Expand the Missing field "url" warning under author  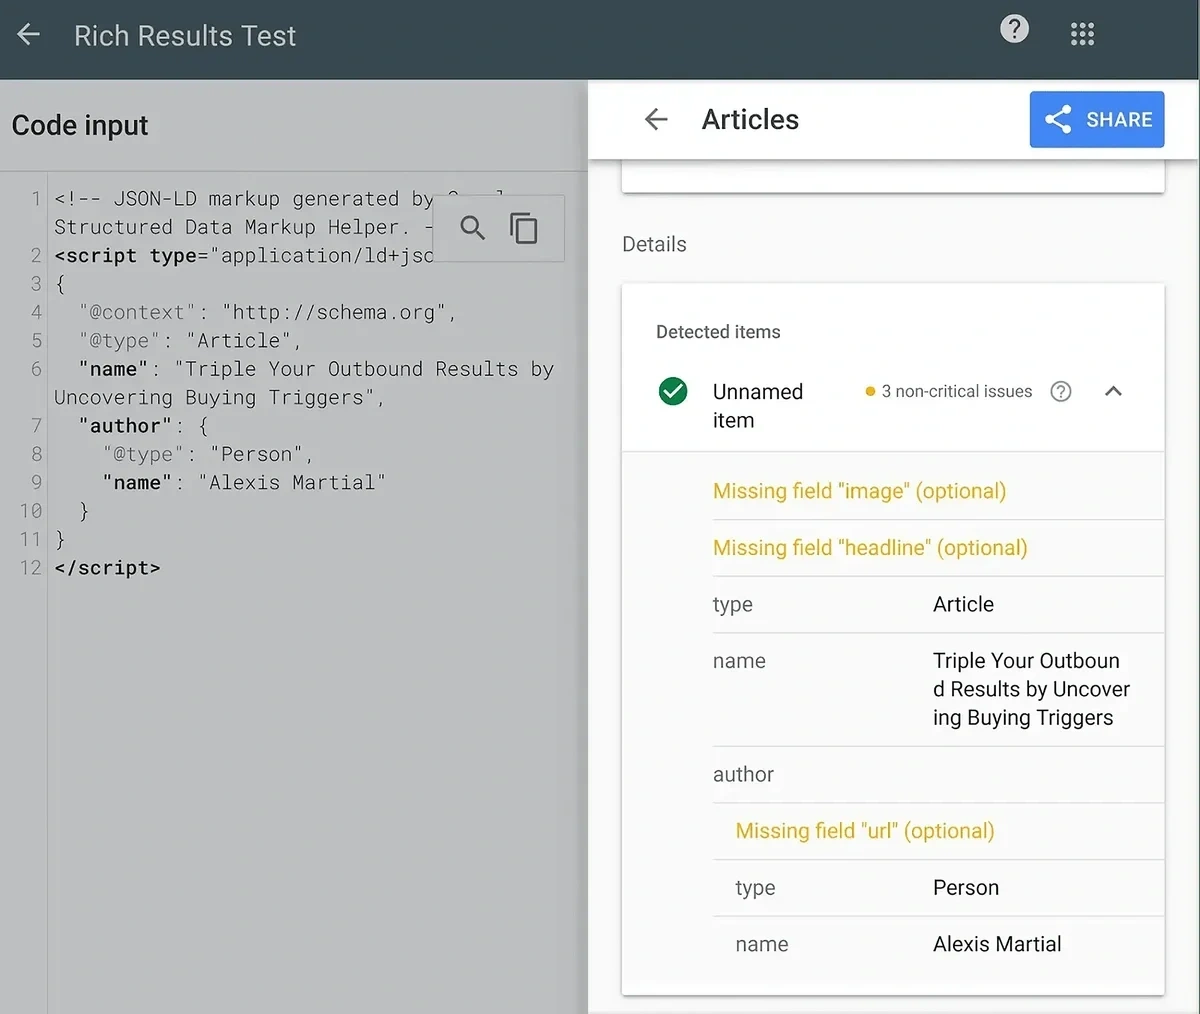point(862,831)
